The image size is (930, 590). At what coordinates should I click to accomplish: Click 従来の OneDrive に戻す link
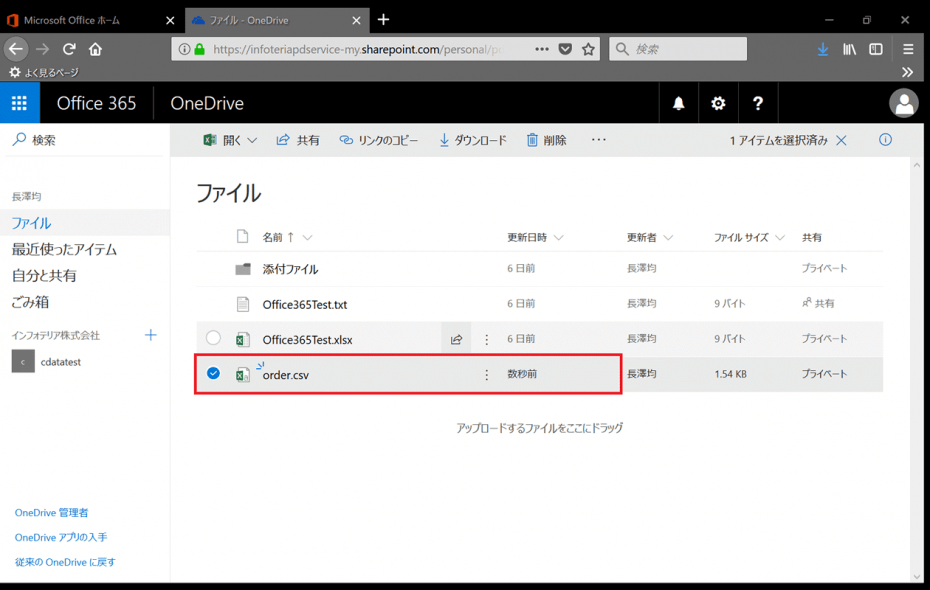point(65,562)
